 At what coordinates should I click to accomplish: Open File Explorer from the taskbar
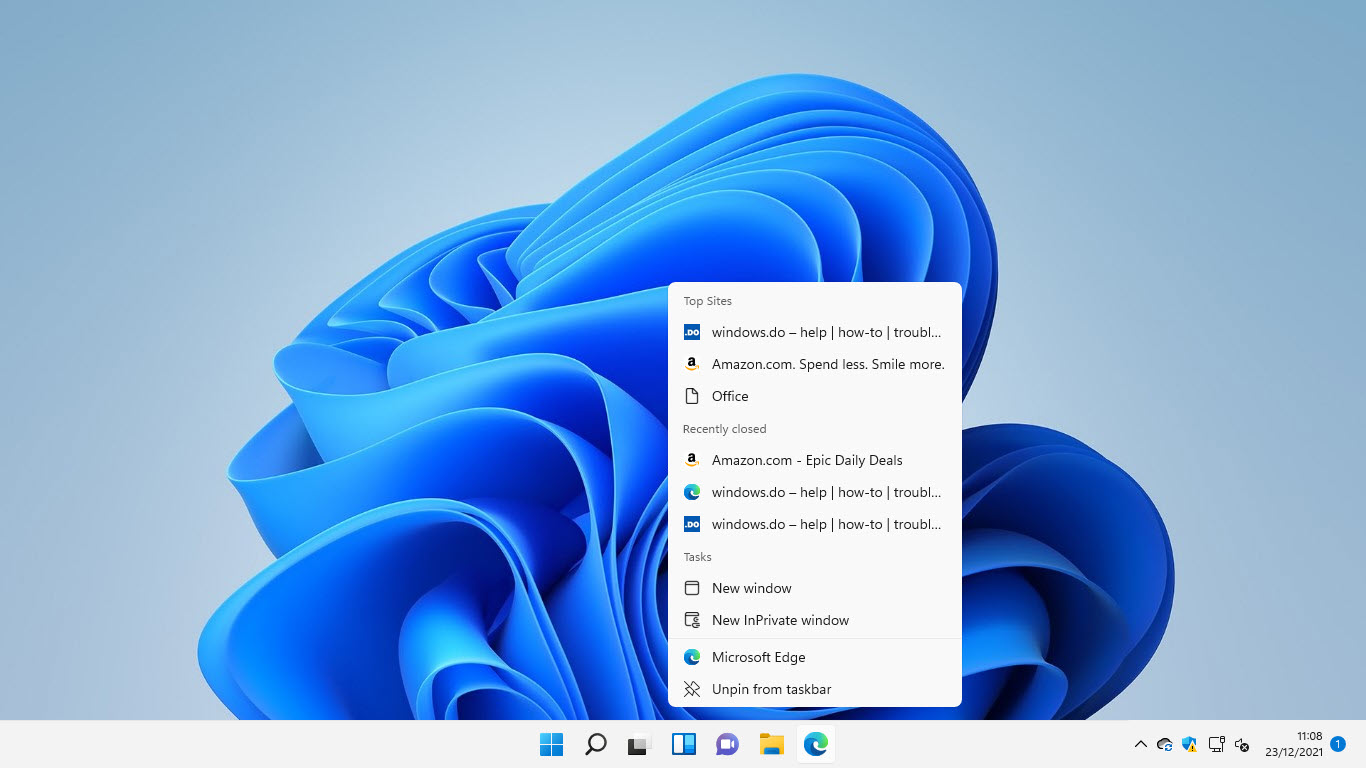(x=771, y=745)
